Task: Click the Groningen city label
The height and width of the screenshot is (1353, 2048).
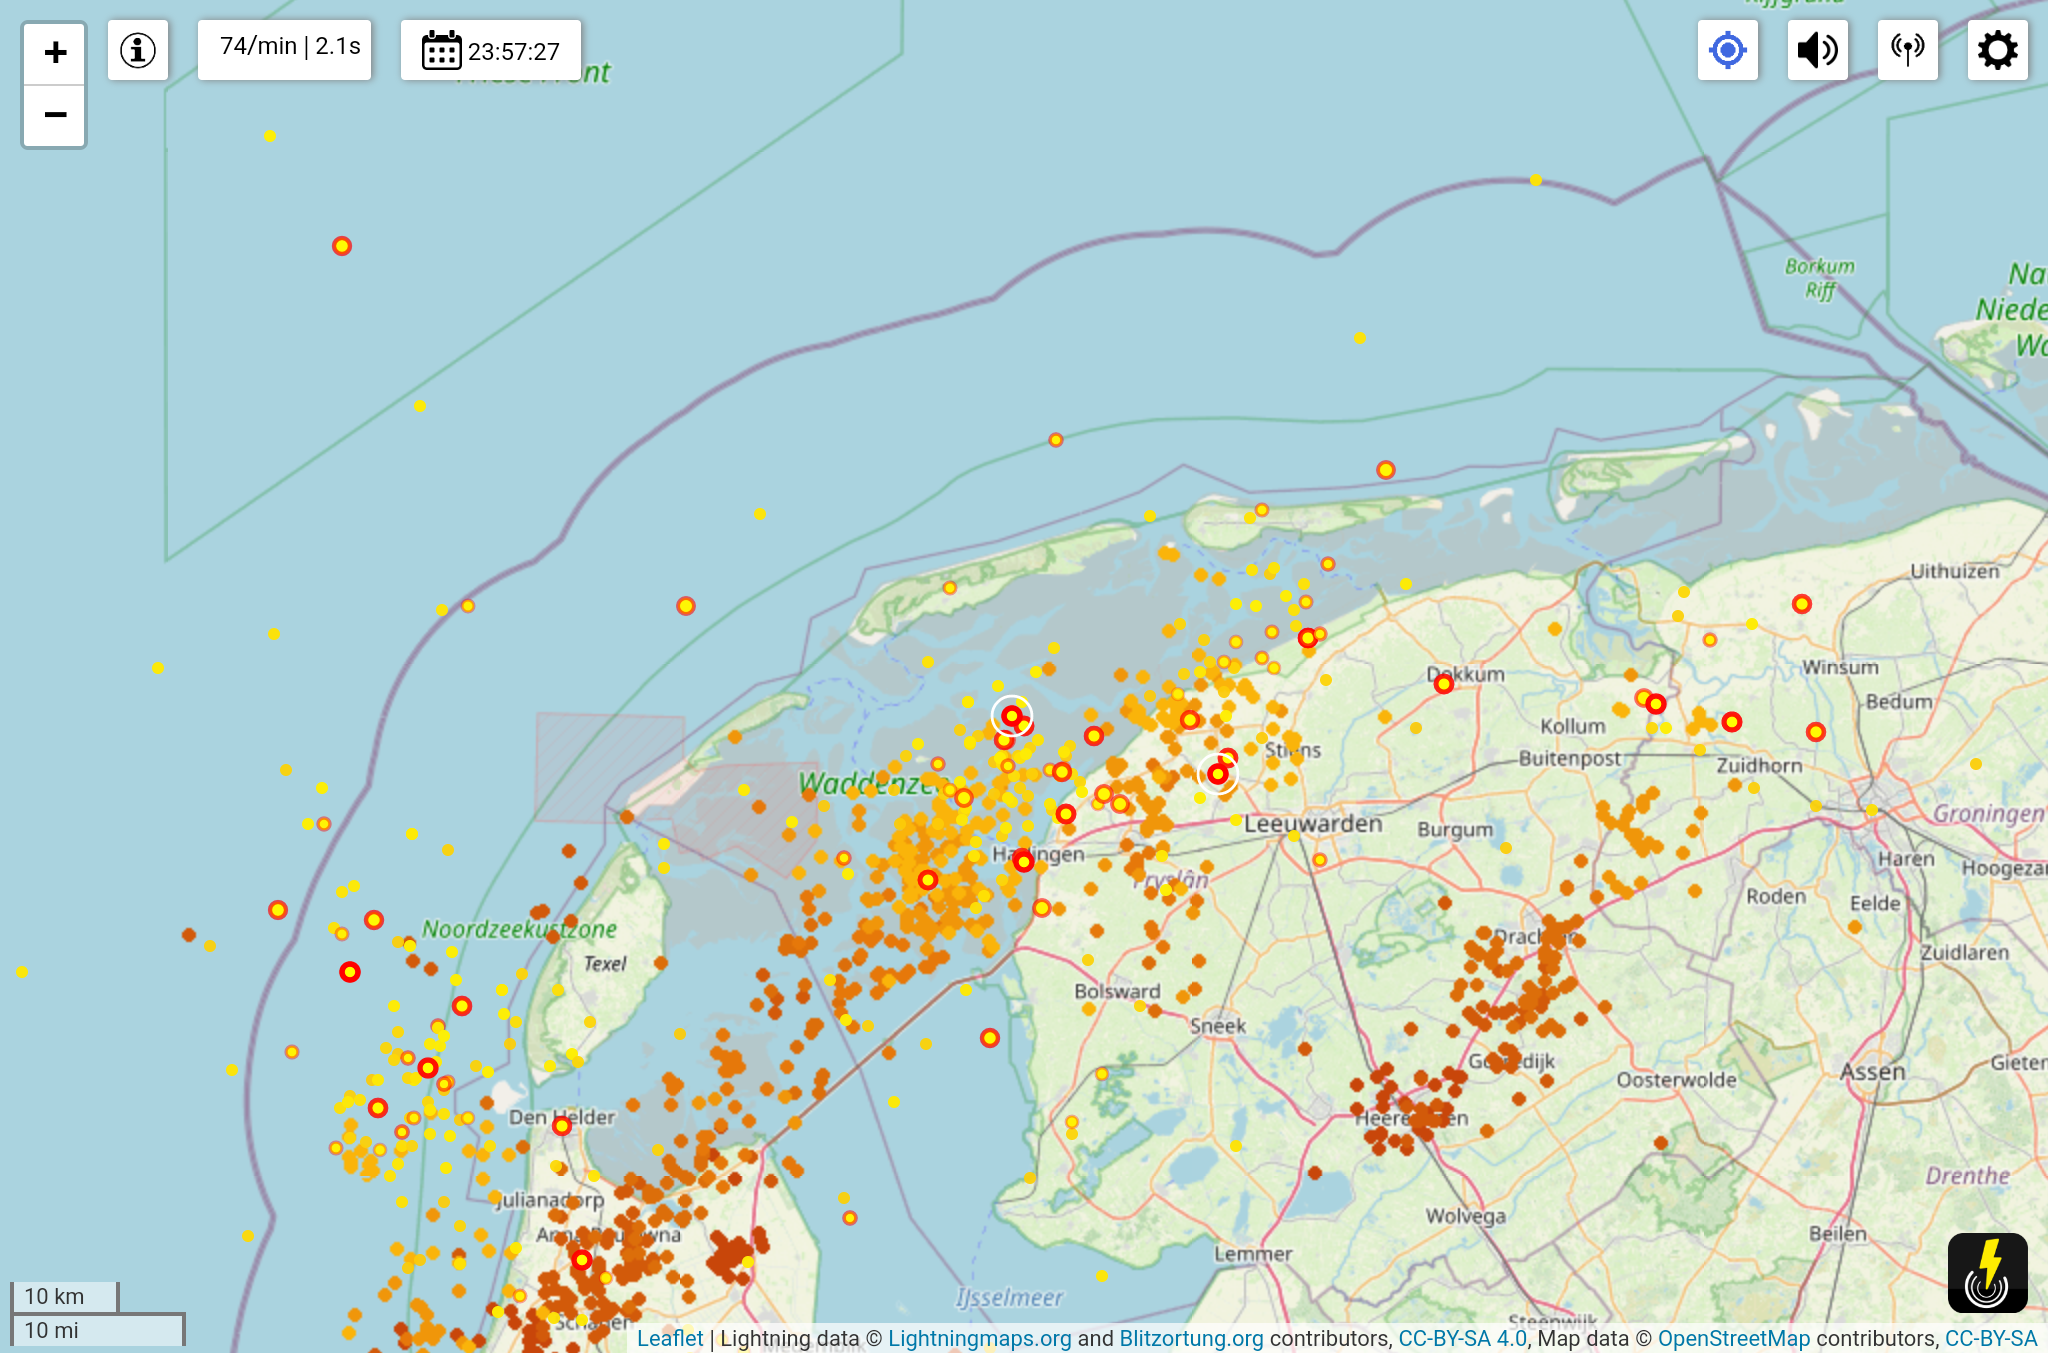Action: (x=1988, y=814)
